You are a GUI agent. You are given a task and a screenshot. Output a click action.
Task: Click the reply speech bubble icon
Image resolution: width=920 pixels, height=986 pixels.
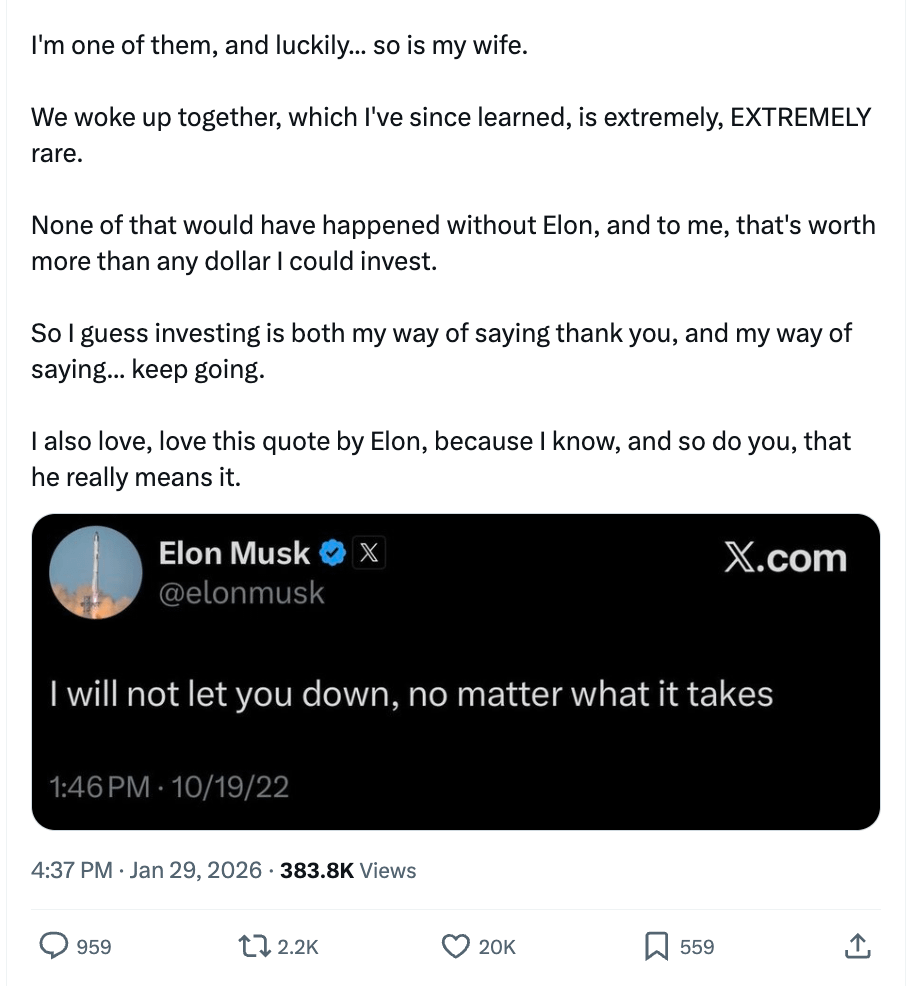pos(52,945)
